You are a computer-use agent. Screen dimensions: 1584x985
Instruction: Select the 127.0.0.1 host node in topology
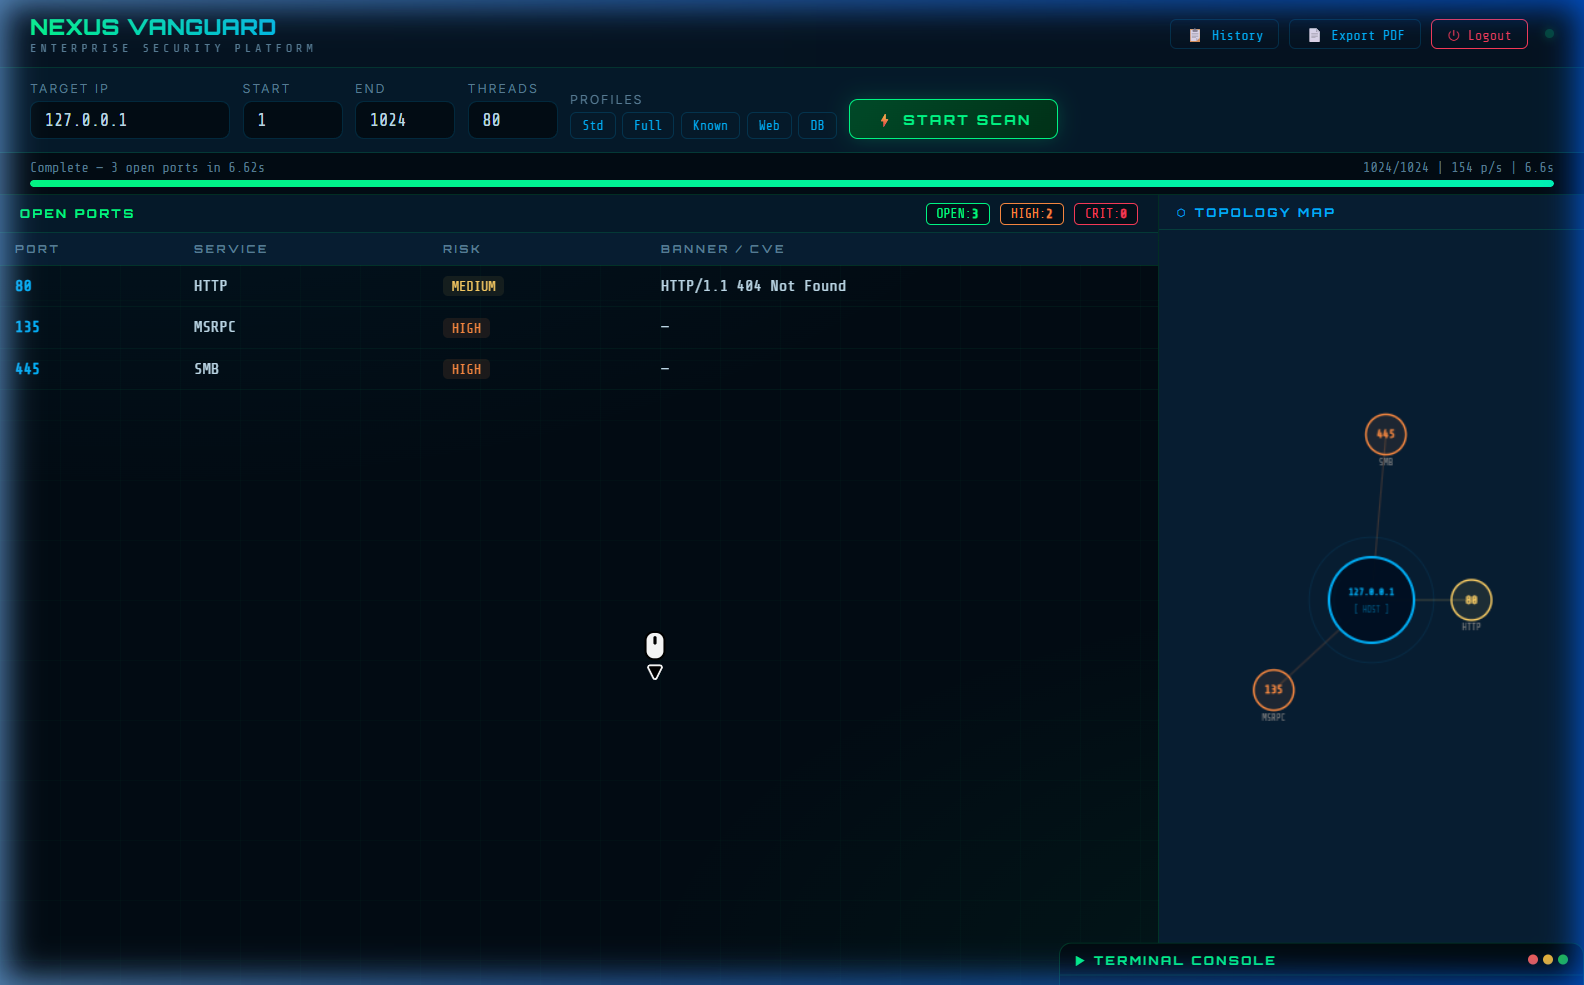tap(1371, 600)
